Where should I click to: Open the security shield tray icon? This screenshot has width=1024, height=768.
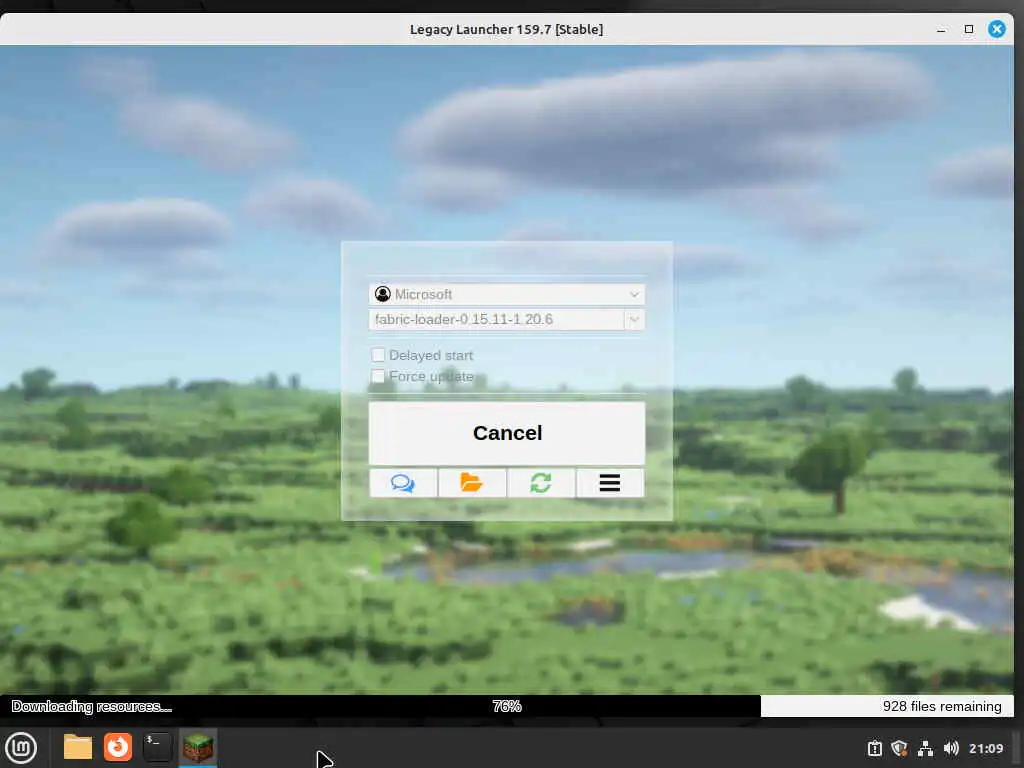coord(899,748)
